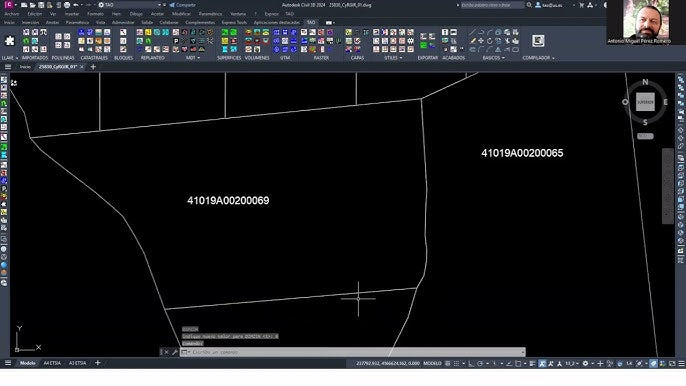Screen dimensions: 686x386
Task: Click the green export icon in EXPORTAR panel
Action: coord(424,45)
